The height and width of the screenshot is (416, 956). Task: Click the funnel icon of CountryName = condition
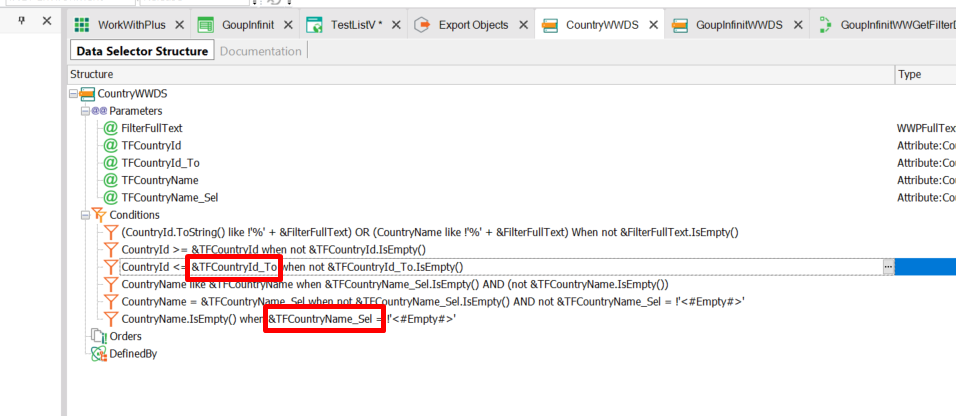[x=110, y=302]
